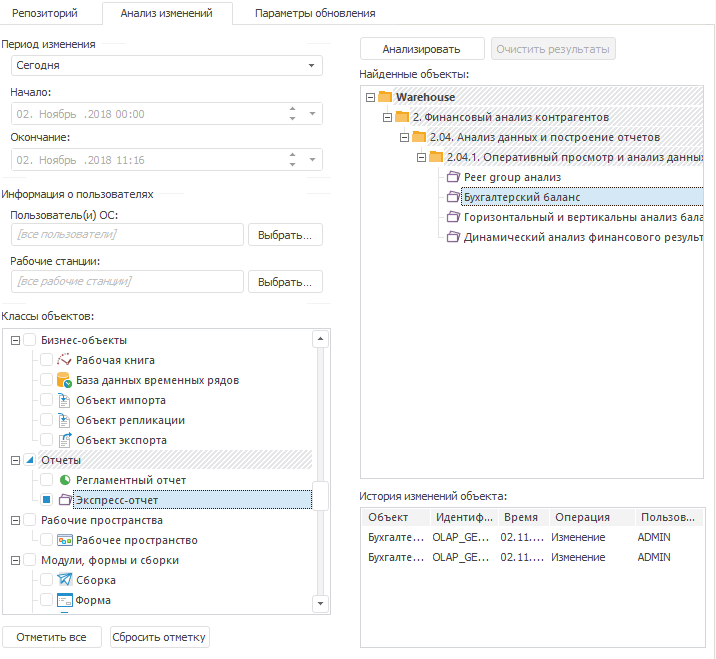The image size is (716, 659).
Task: Toggle the Экспресс-отчет checkbox
Action: click(x=46, y=500)
